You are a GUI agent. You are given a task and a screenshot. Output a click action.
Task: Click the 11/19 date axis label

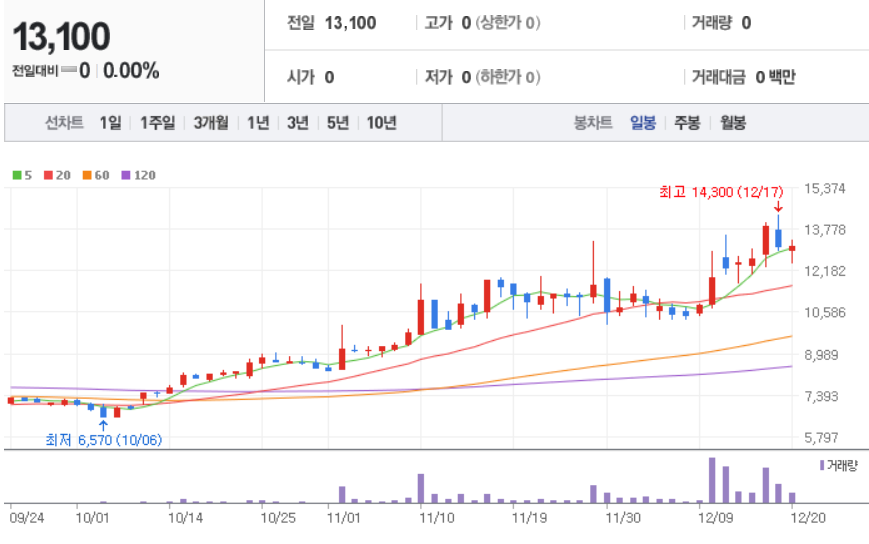click(x=529, y=518)
